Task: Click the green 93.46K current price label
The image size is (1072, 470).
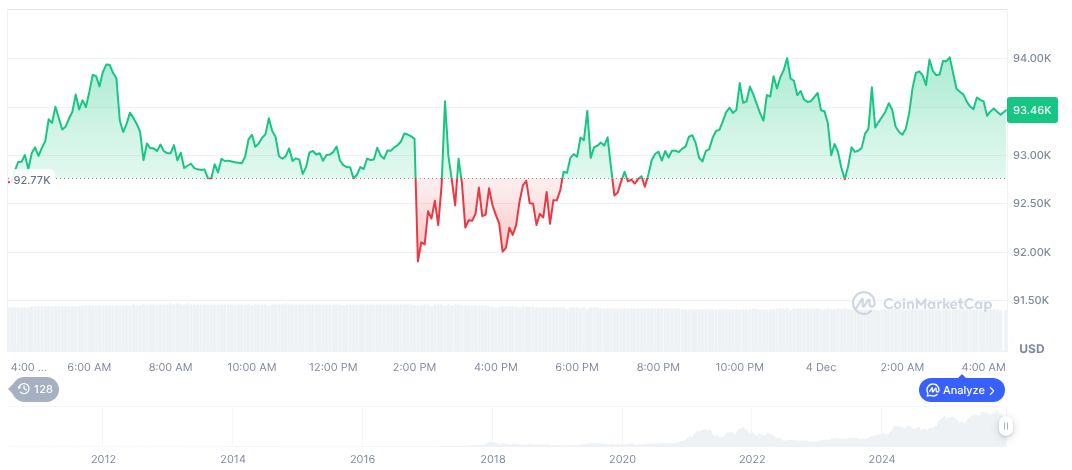Action: point(1031,110)
